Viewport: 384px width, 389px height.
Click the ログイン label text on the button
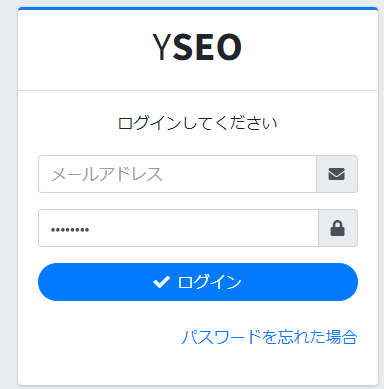click(209, 282)
